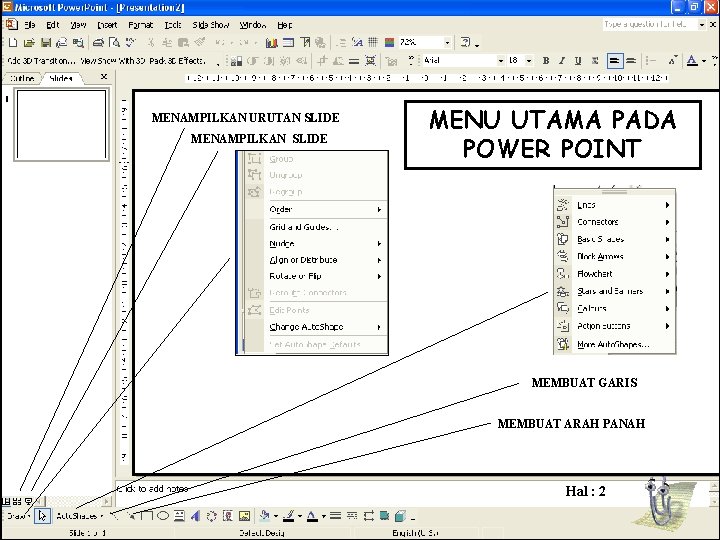
Task: Click the Add 3D Transition button
Action: (x=41, y=61)
